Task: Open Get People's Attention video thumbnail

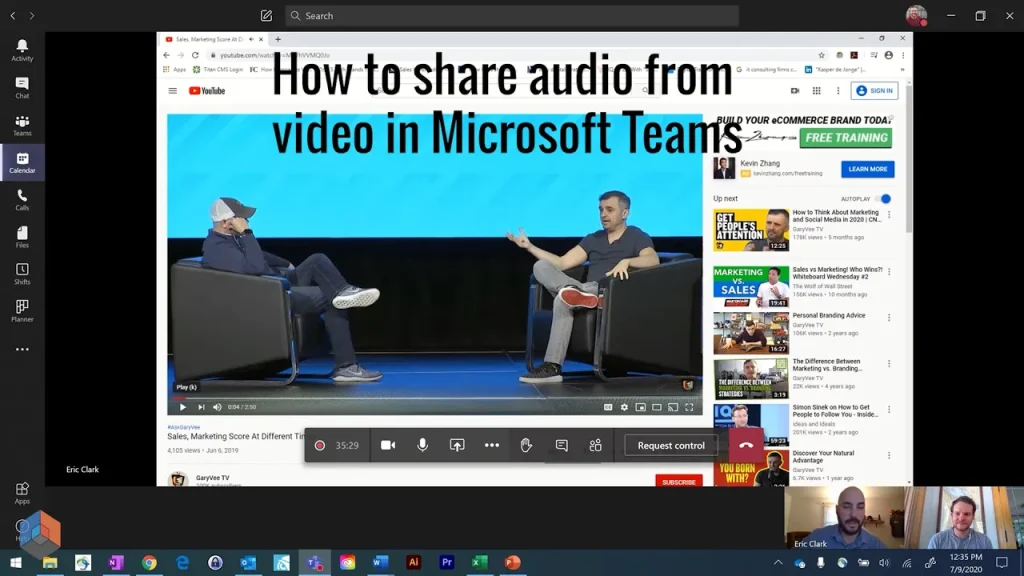Action: point(751,230)
